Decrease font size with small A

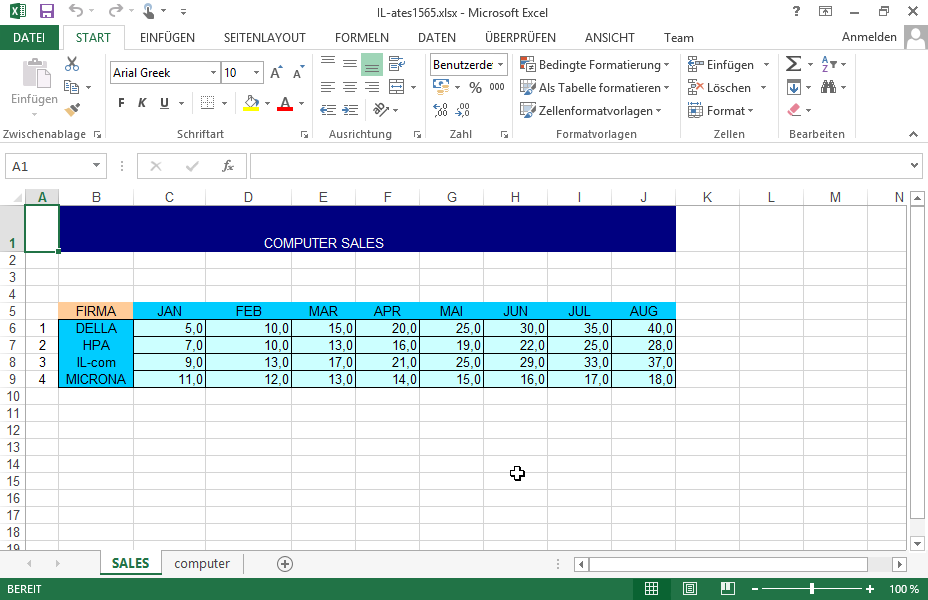(298, 72)
